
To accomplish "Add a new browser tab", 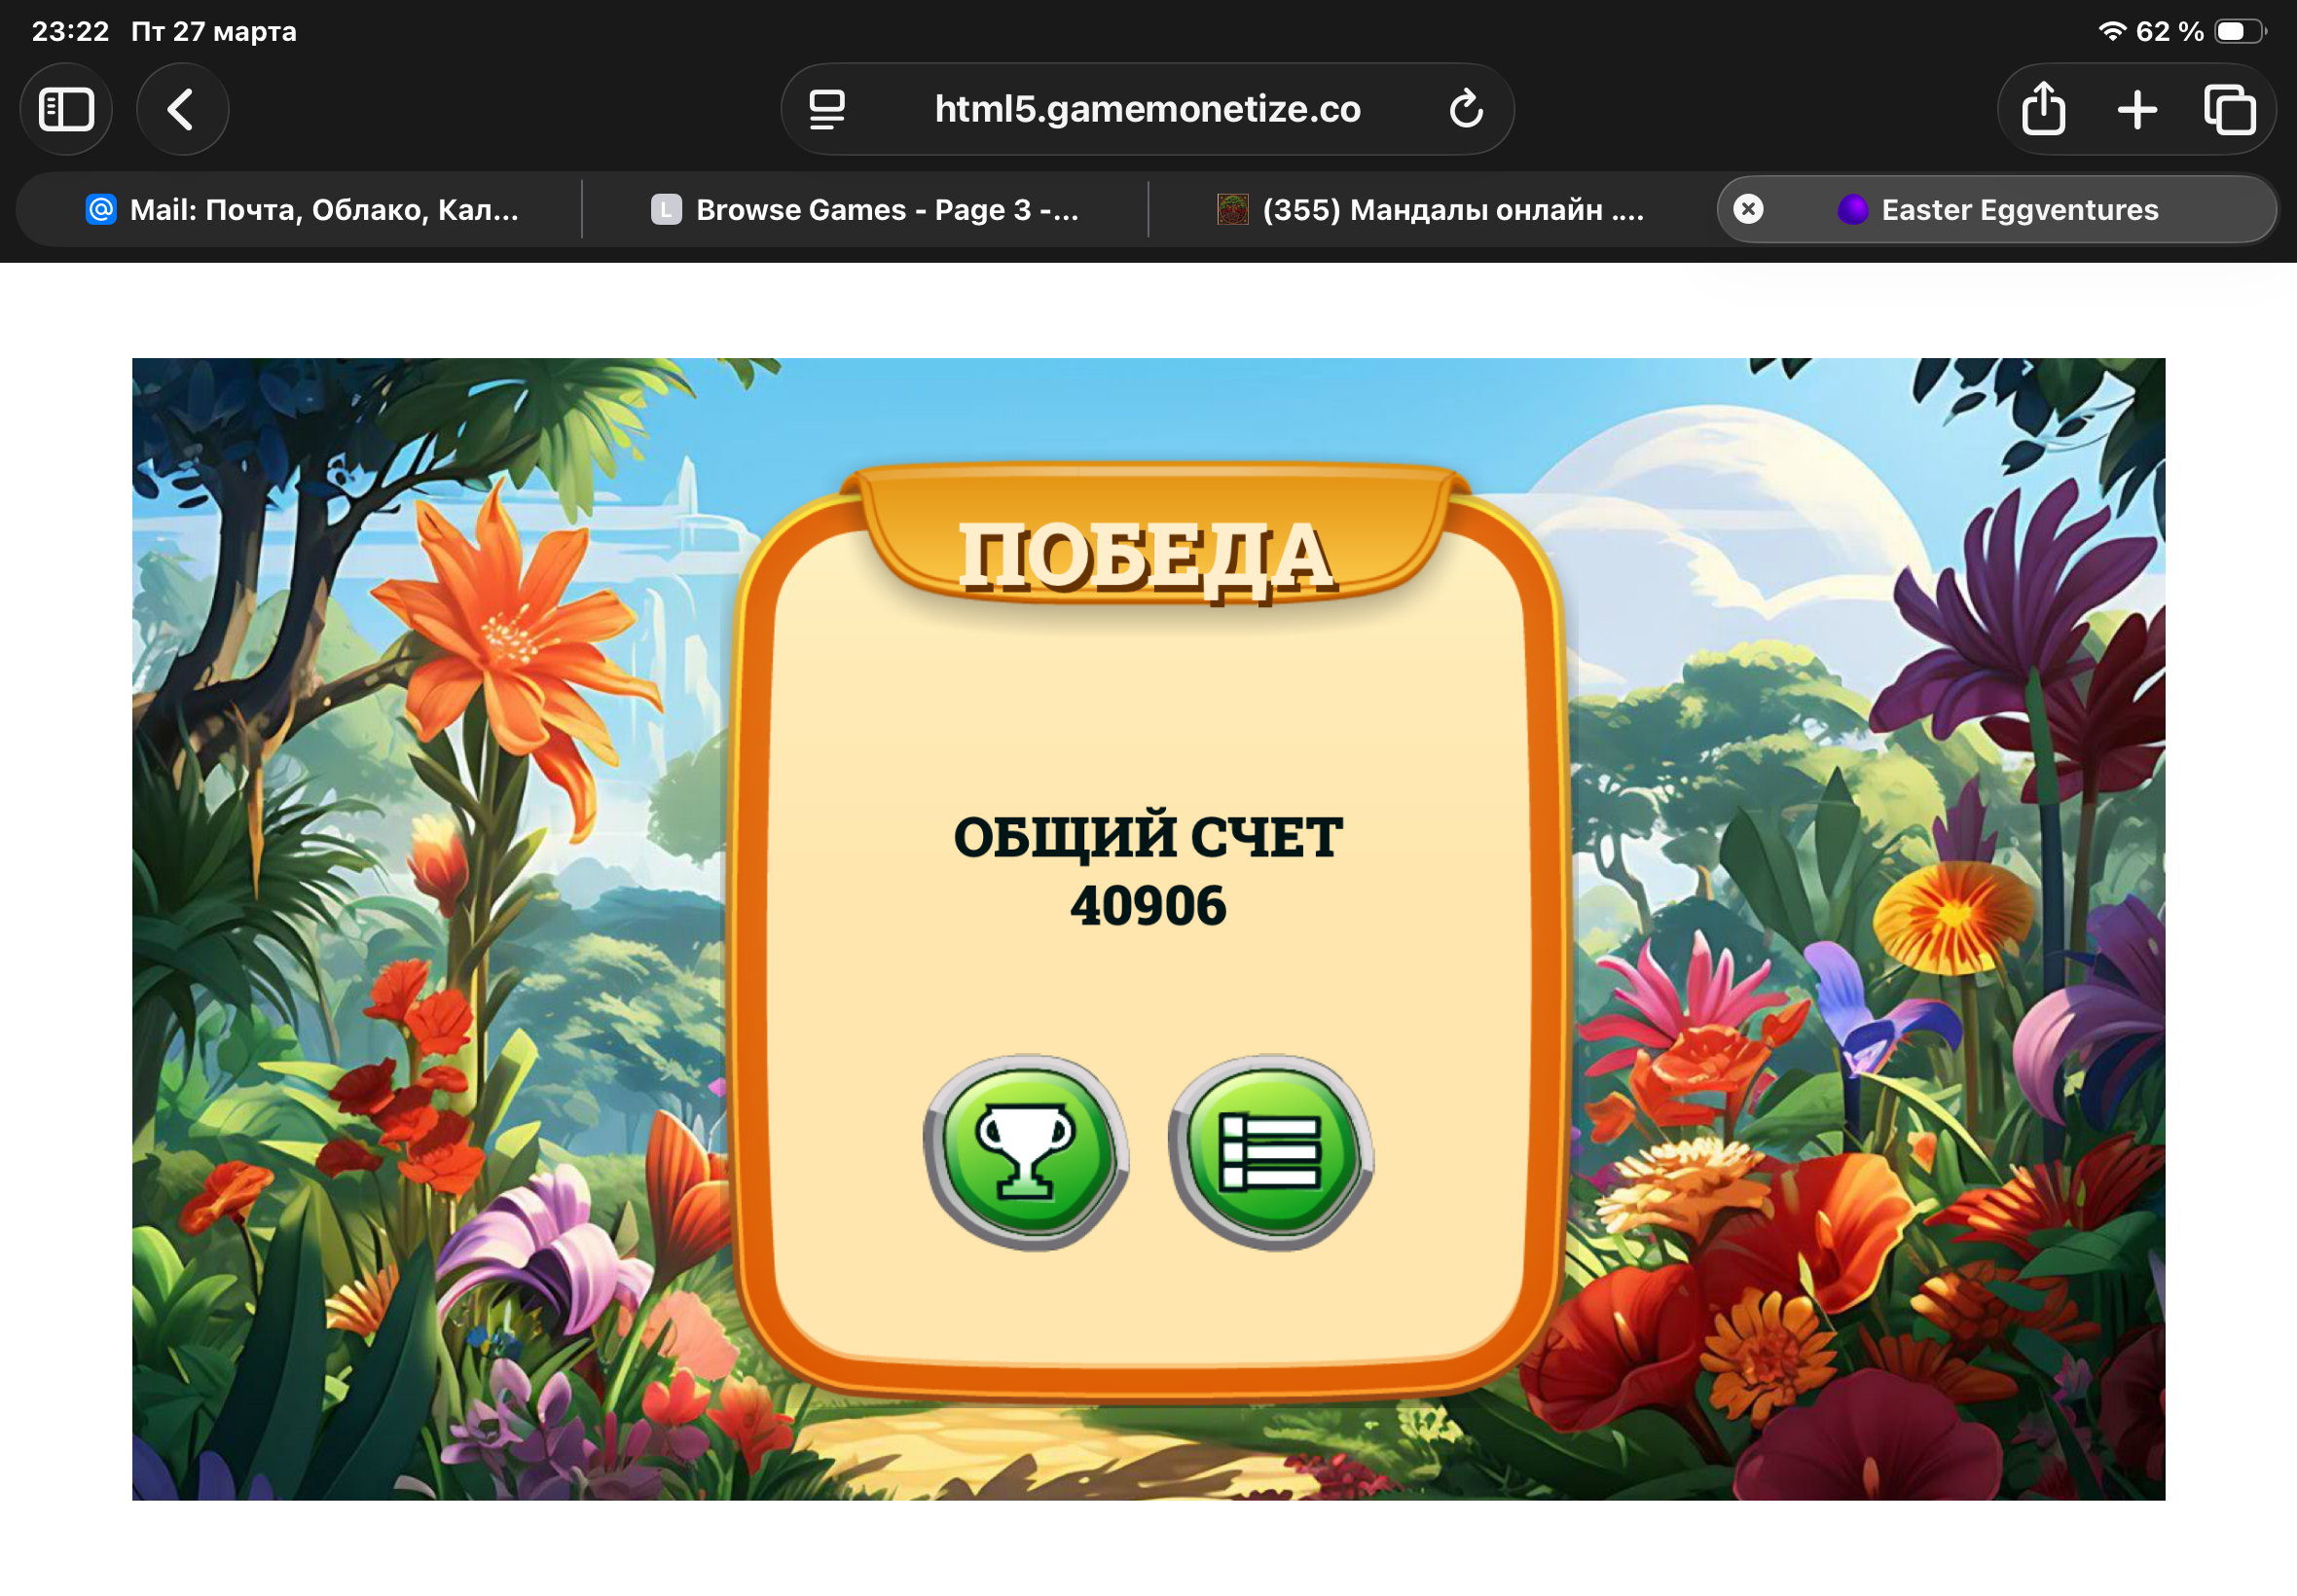I will [x=2136, y=109].
